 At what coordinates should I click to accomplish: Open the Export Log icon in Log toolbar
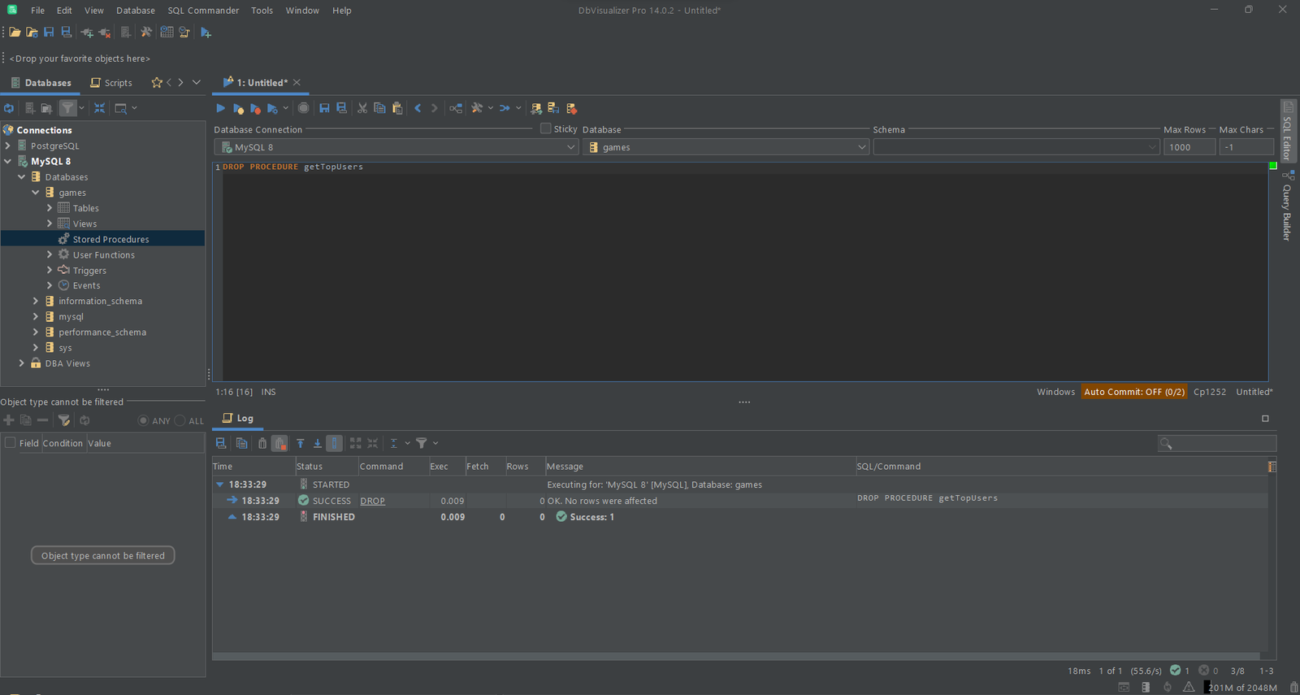(220, 443)
